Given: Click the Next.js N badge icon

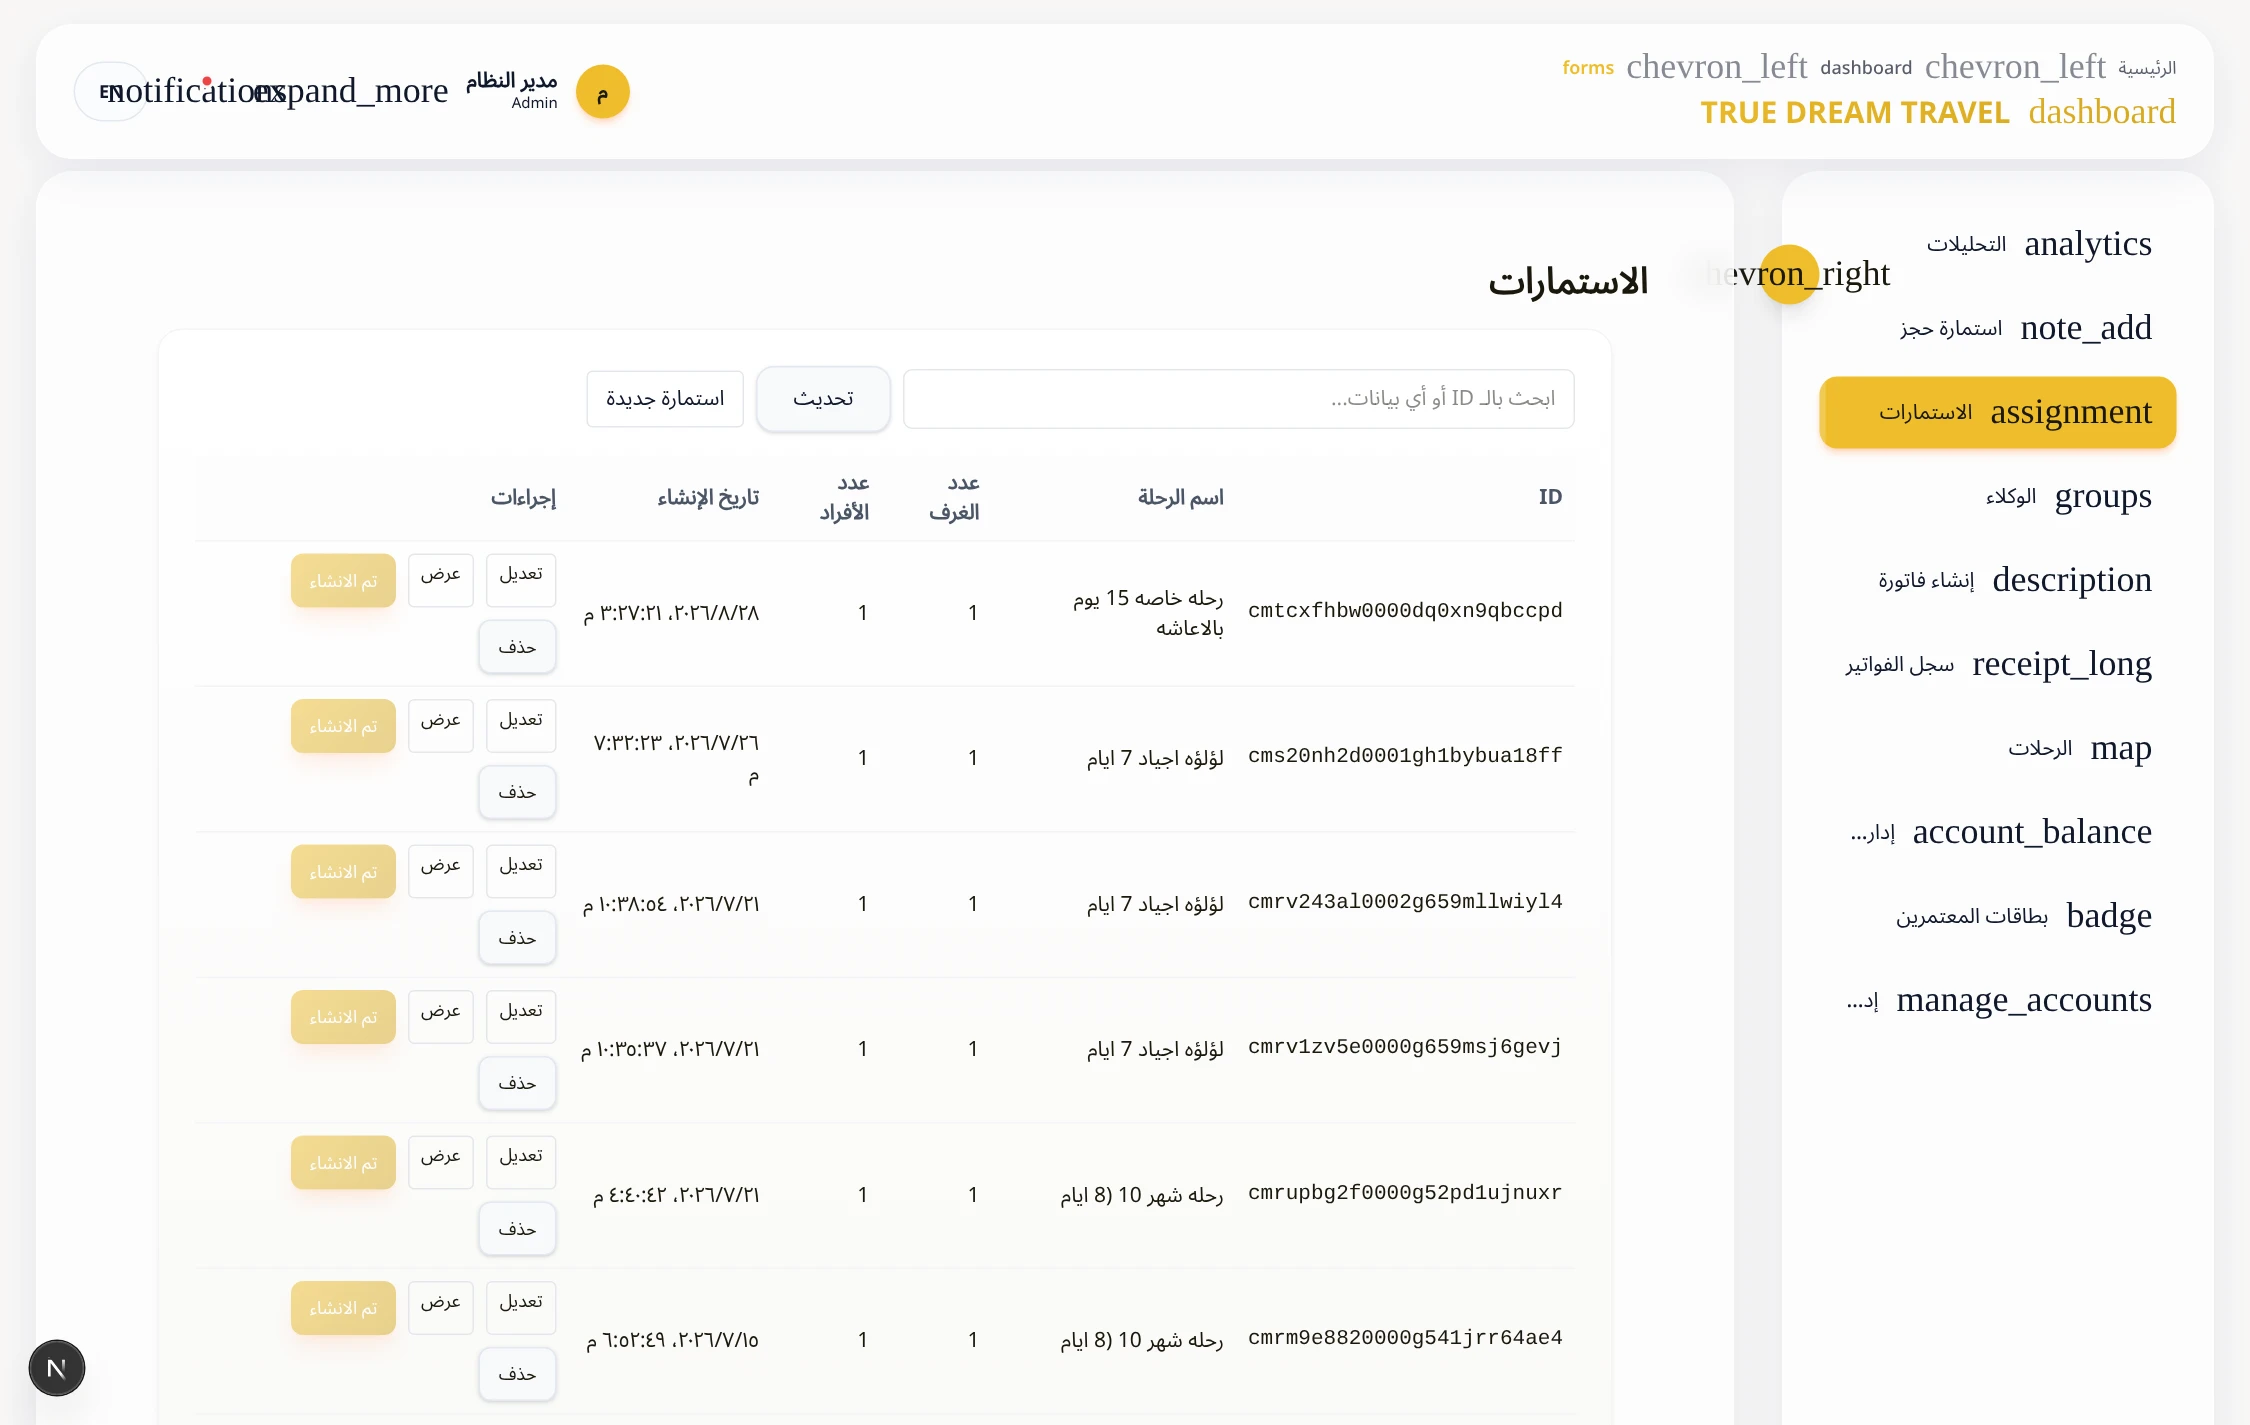Looking at the screenshot, I should tap(57, 1368).
